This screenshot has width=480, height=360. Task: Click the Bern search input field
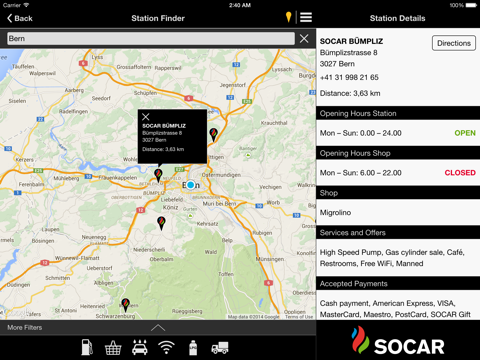[x=151, y=39]
